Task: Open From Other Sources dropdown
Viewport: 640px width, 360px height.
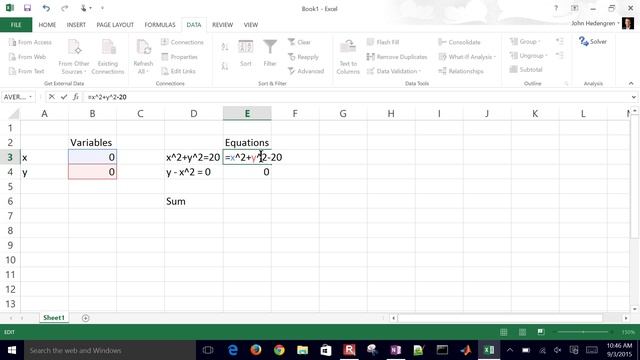Action: coord(73,56)
